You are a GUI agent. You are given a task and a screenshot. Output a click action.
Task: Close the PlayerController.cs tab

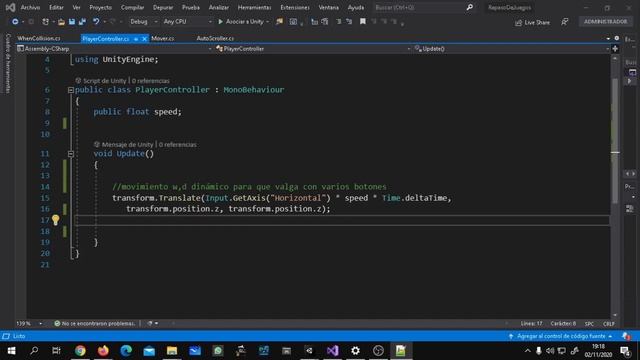(144, 39)
